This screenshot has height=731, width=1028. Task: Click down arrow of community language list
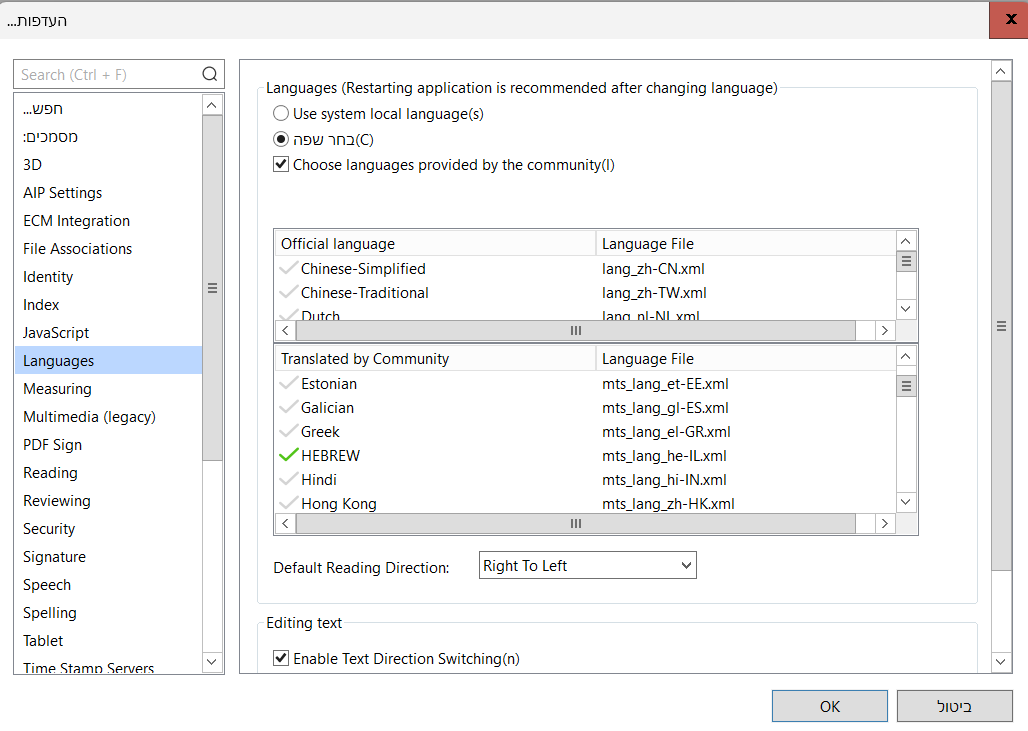coord(906,502)
